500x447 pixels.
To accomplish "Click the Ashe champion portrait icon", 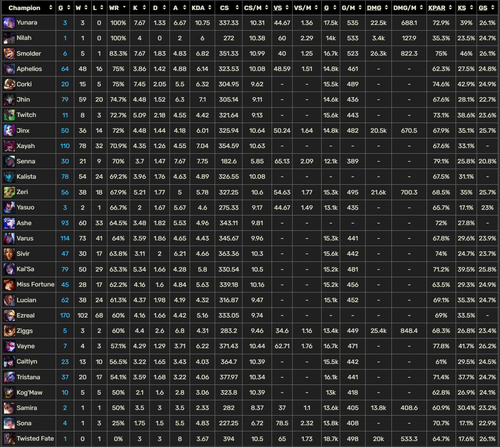I will (x=9, y=223).
